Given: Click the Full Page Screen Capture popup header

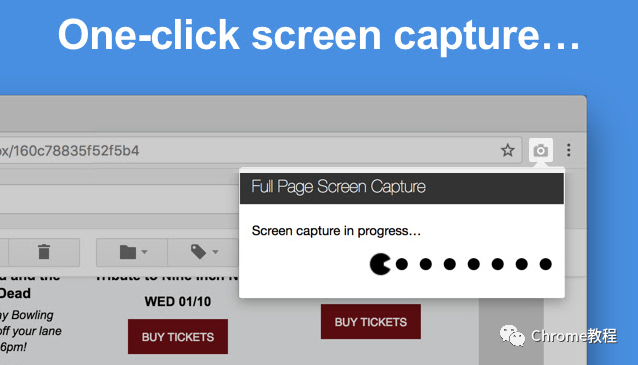Looking at the screenshot, I should tap(402, 187).
